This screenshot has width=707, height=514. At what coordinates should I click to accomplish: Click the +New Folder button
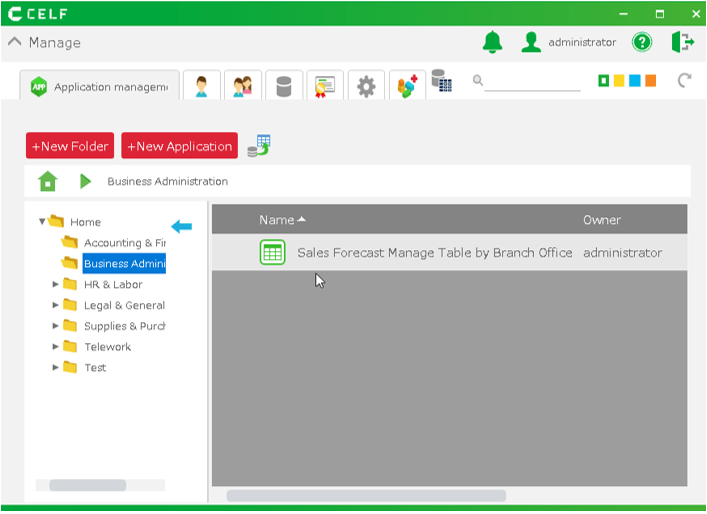(70, 146)
